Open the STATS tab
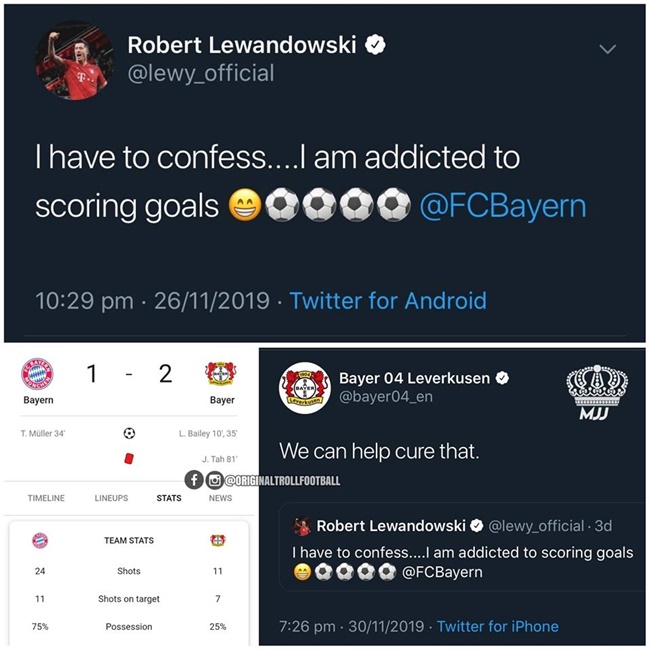 (x=169, y=498)
